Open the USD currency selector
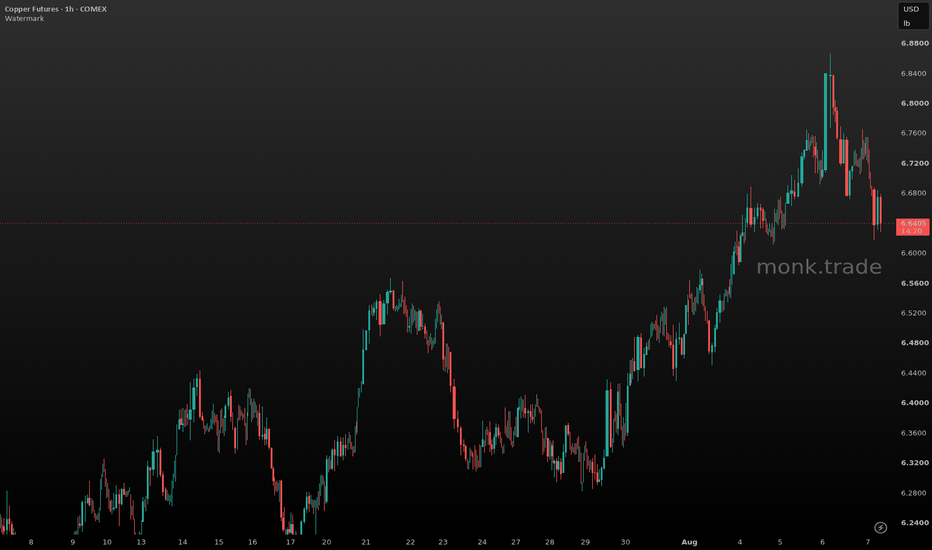 (x=911, y=9)
